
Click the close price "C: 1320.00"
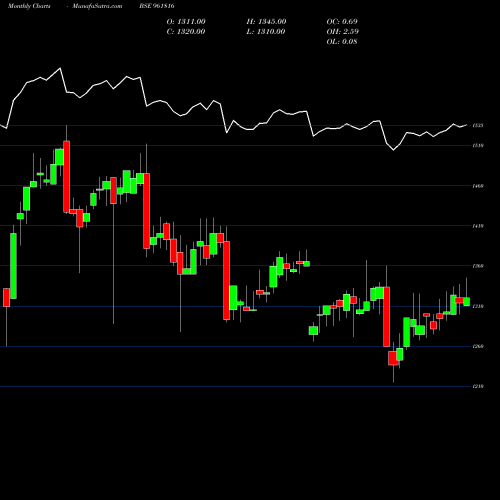pos(186,32)
